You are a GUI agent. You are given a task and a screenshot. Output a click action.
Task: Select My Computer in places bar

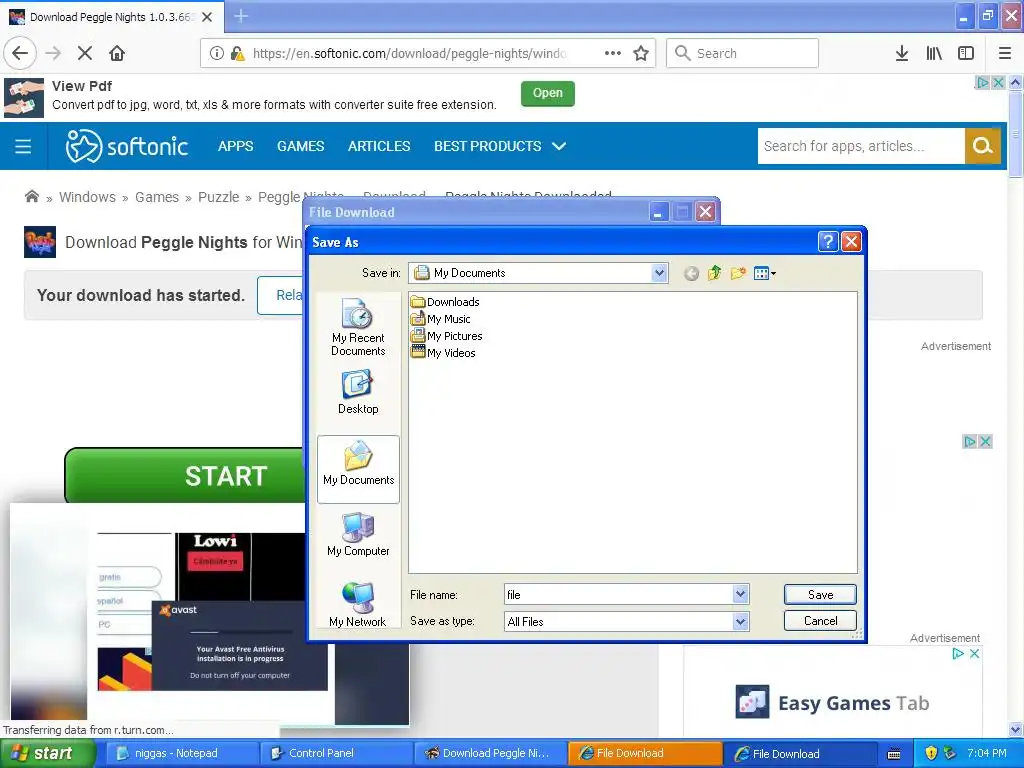click(x=358, y=534)
